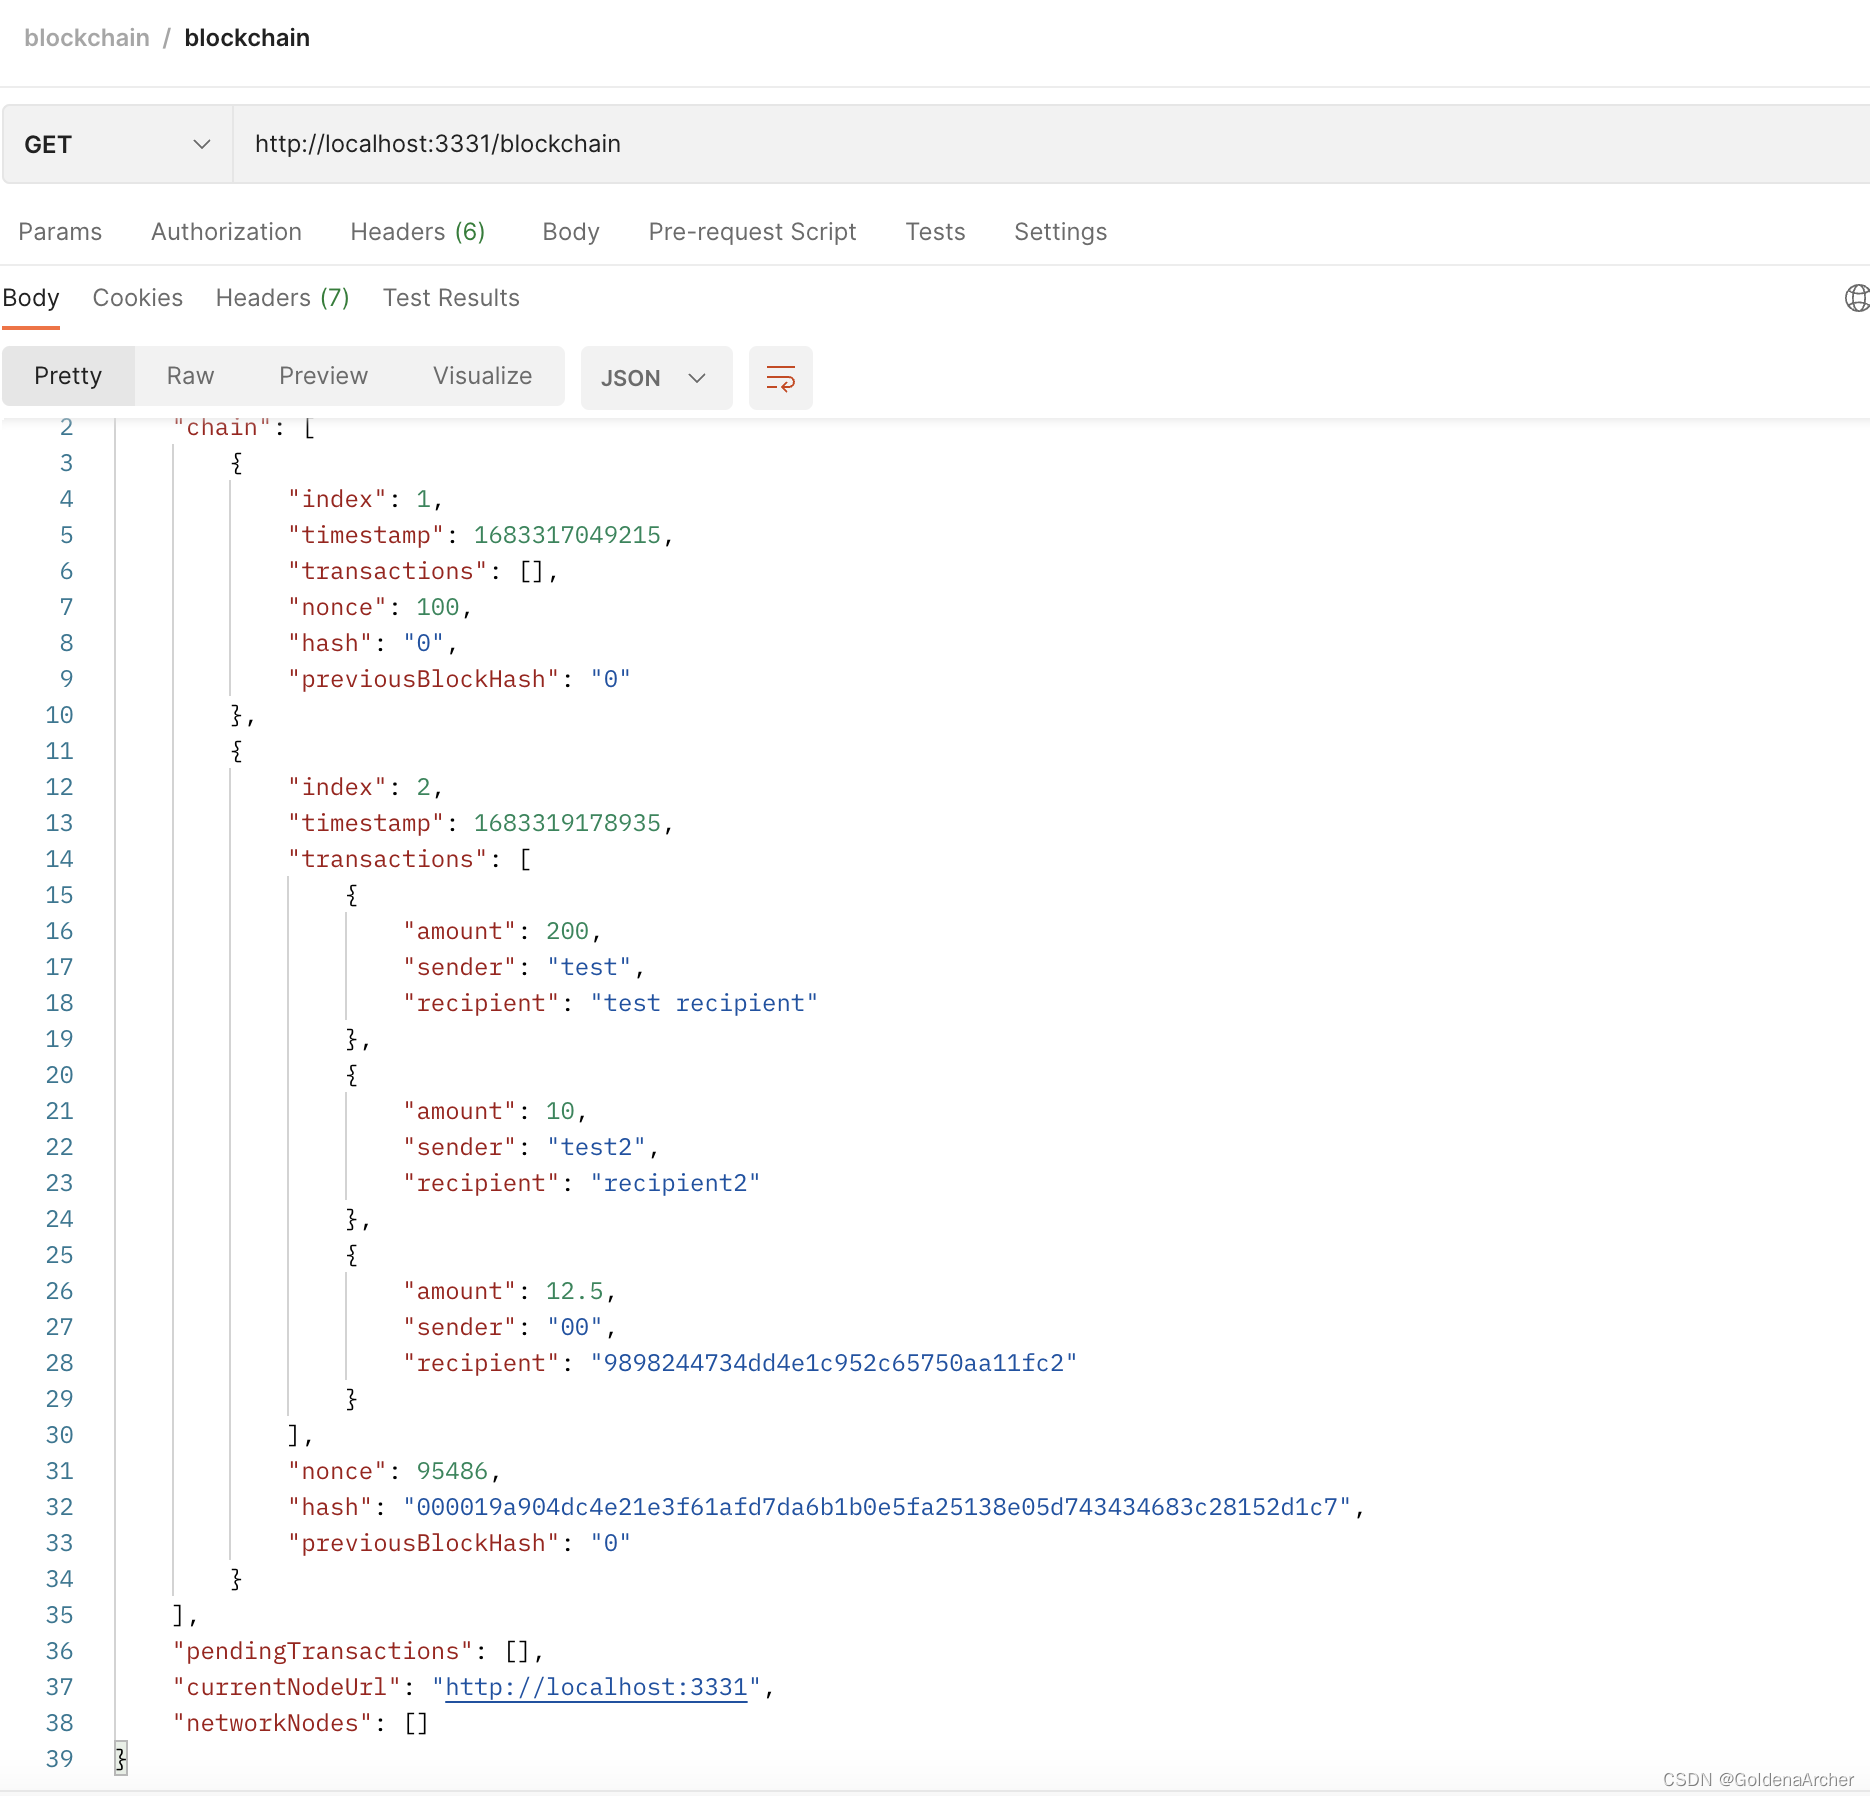Click the "currentNodeUrl" key
This screenshot has height=1796, width=1870.
287,1687
